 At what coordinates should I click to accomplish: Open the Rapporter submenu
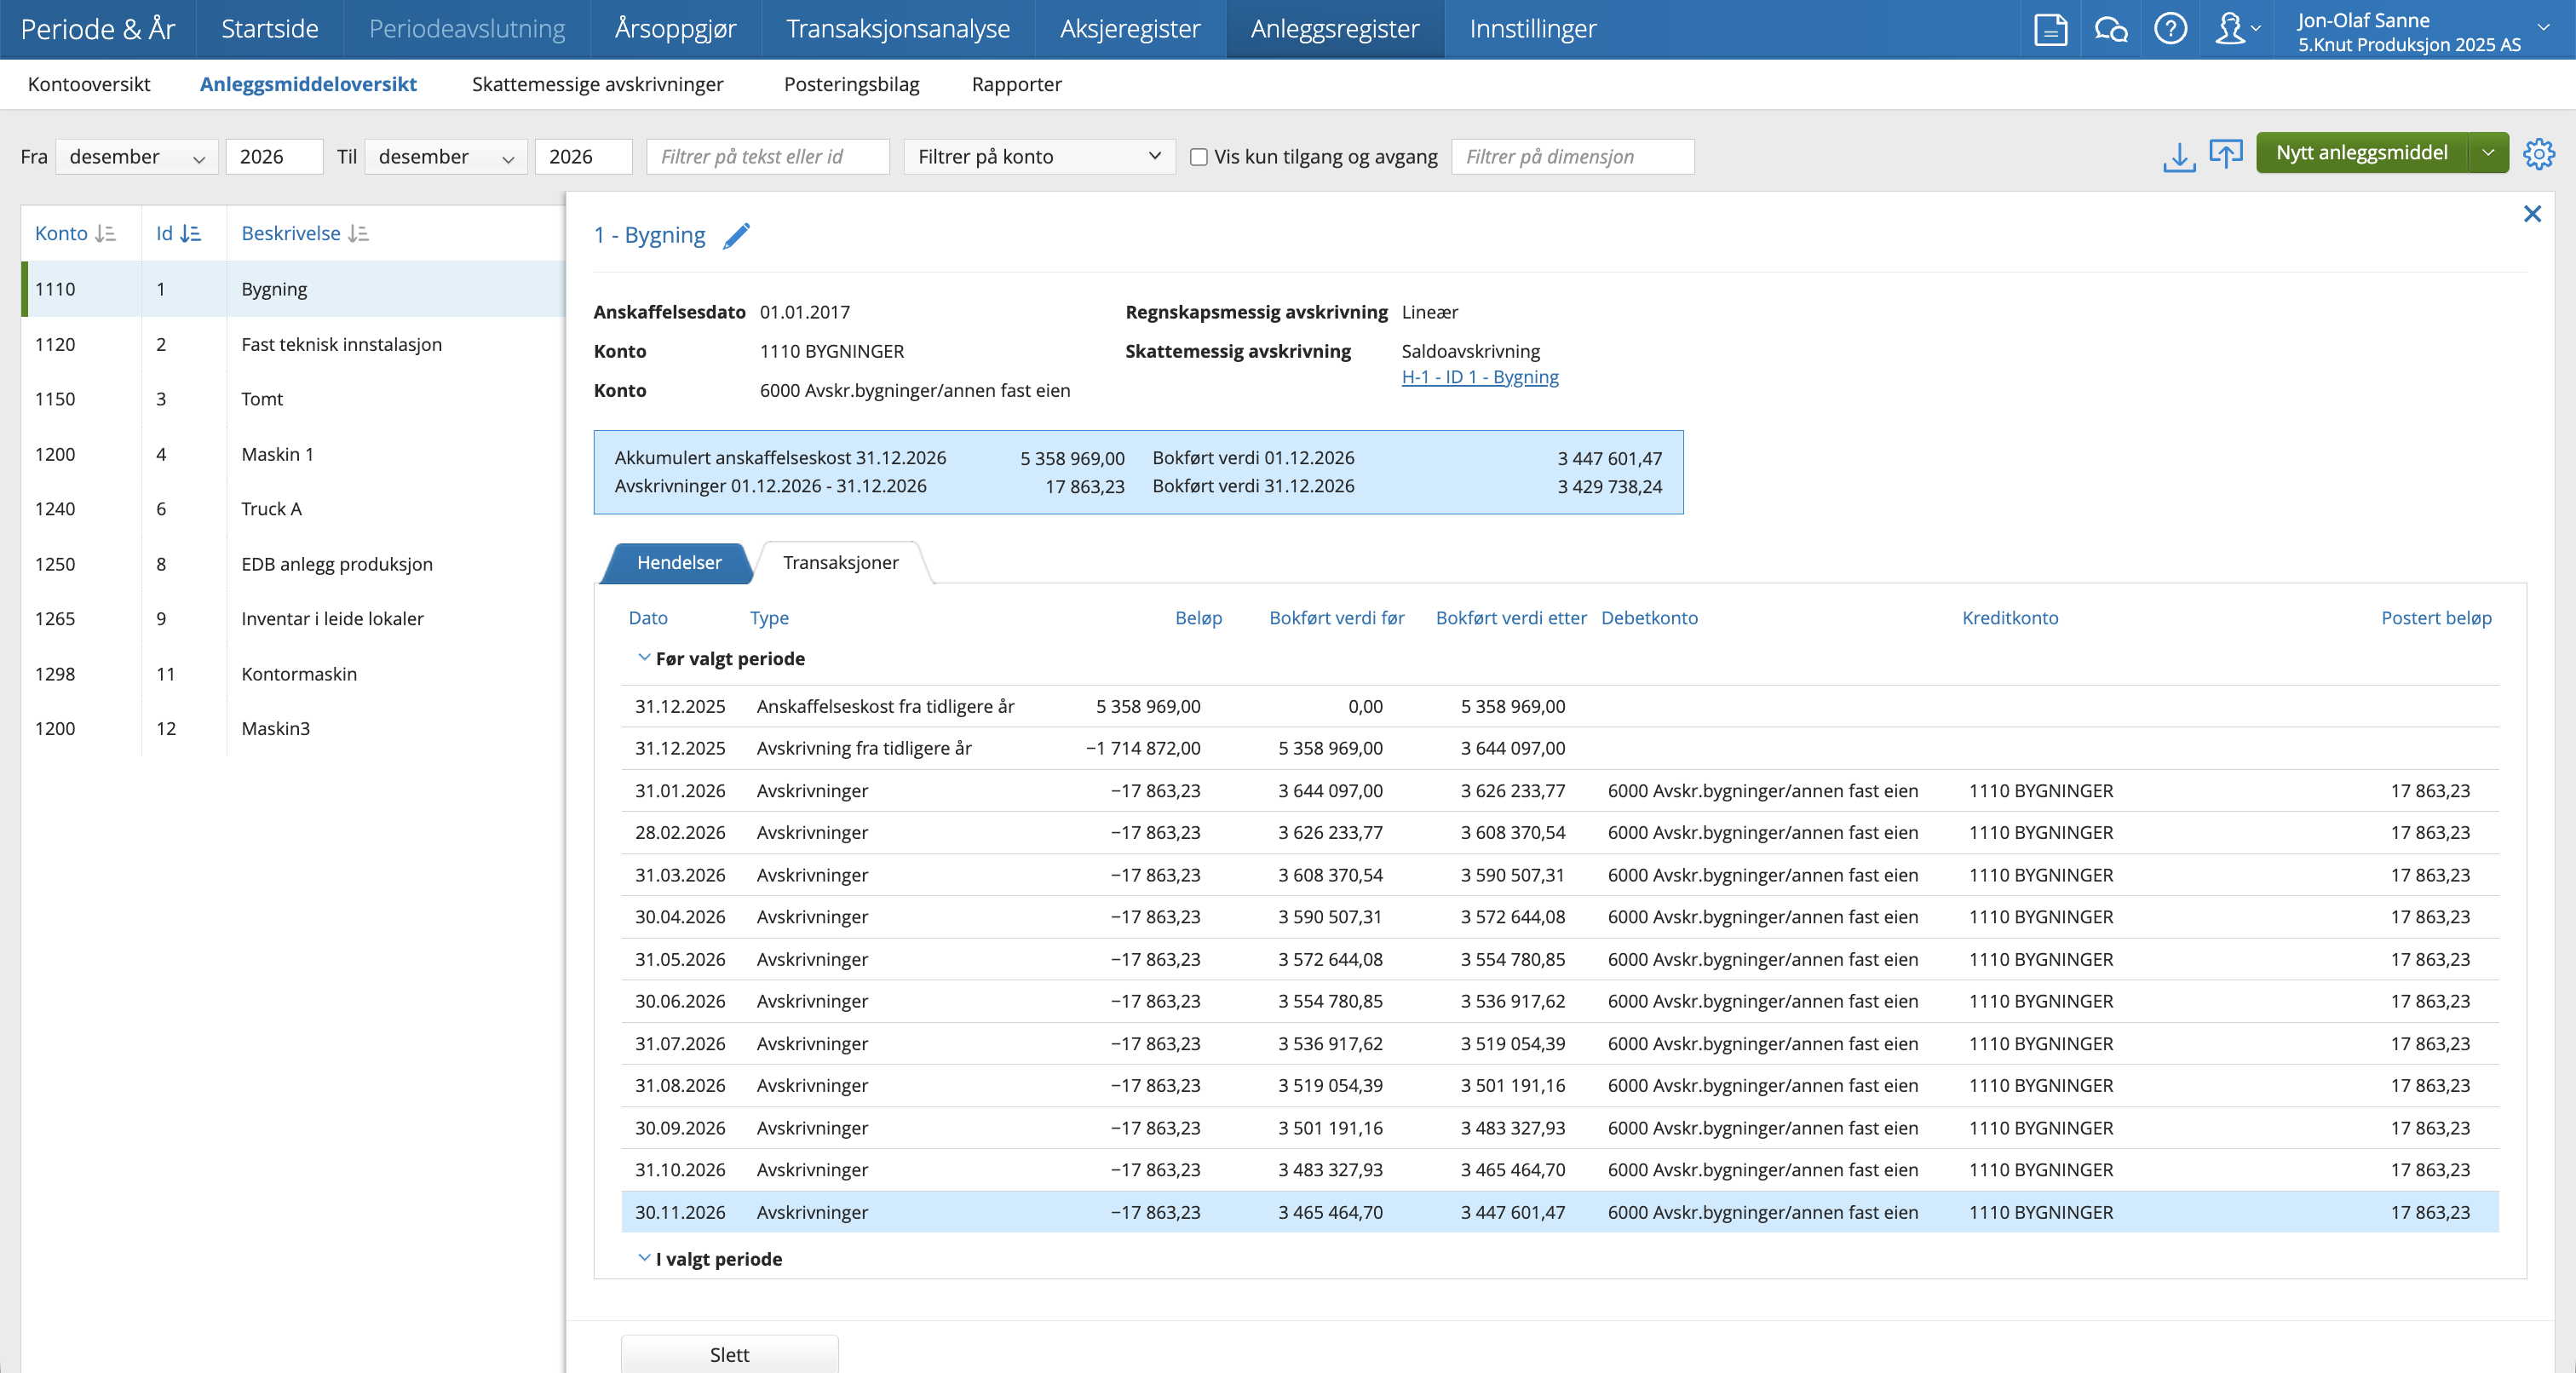1016,84
